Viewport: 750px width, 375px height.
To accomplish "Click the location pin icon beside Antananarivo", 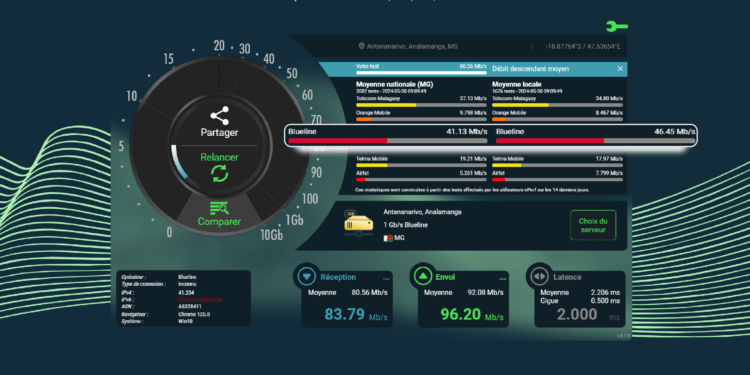I will click(362, 46).
